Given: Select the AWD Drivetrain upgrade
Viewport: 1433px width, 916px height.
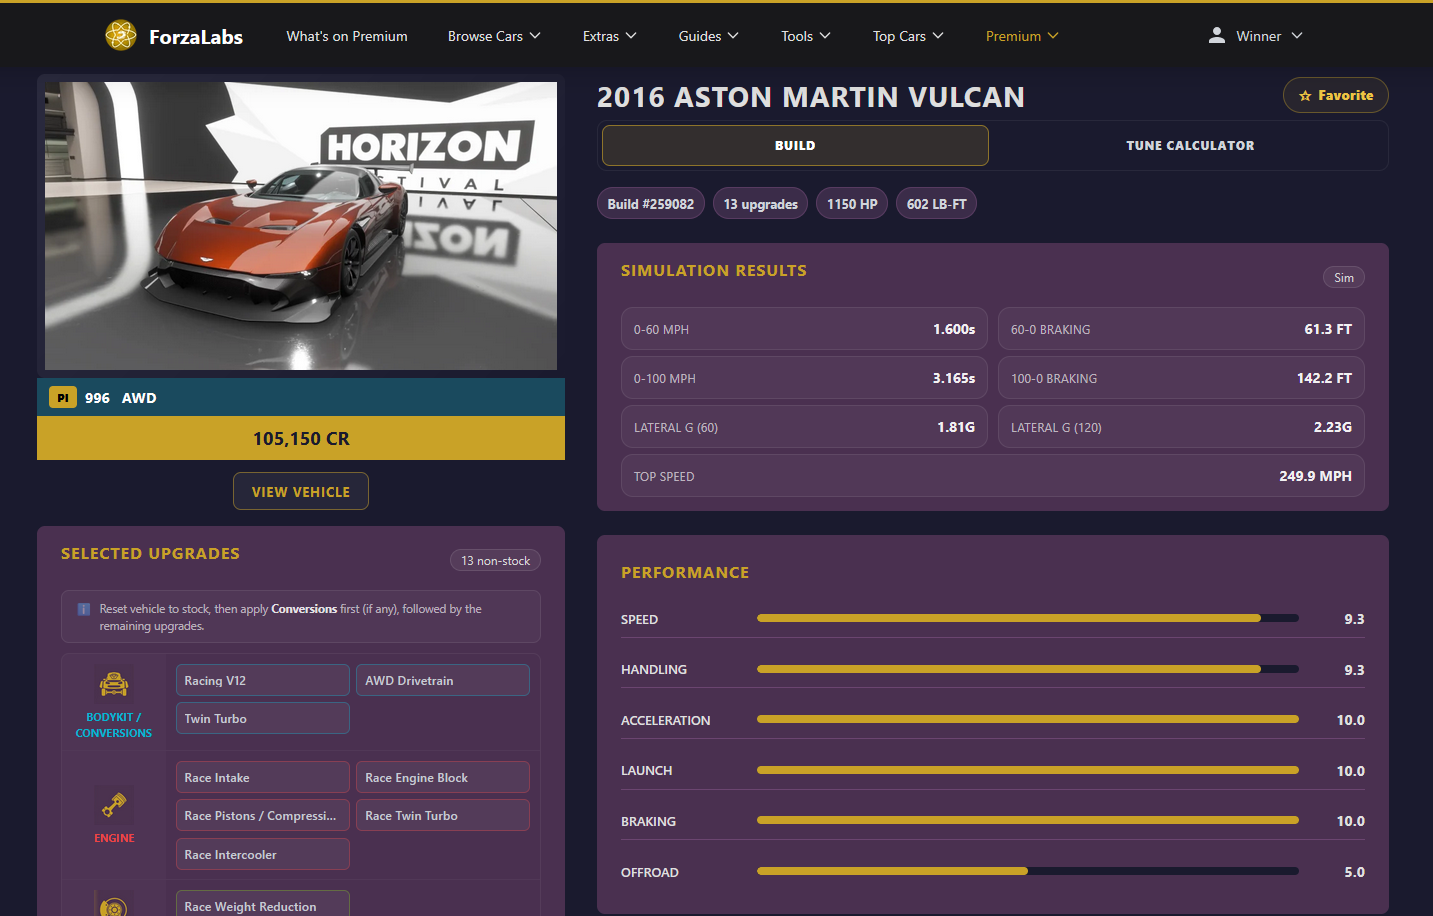Looking at the screenshot, I should [443, 680].
